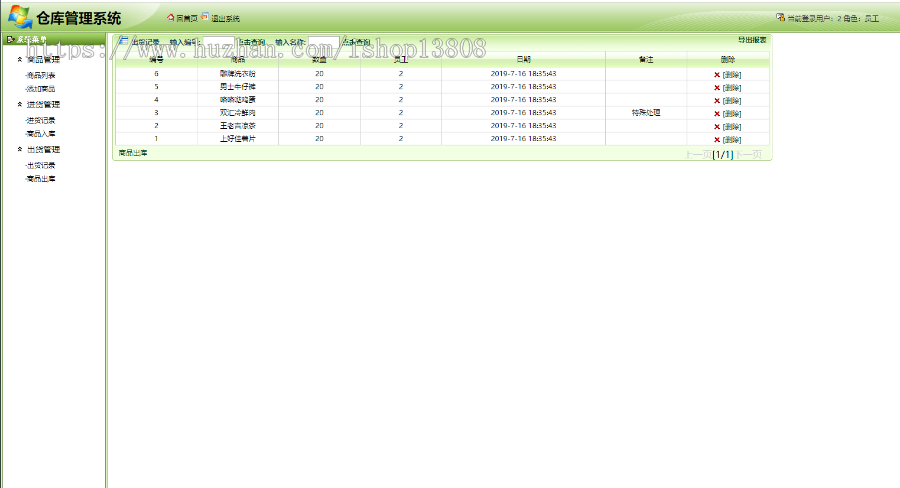This screenshot has width=900, height=488.
Task: Open 商品列表 in the sidebar
Action: [41, 75]
